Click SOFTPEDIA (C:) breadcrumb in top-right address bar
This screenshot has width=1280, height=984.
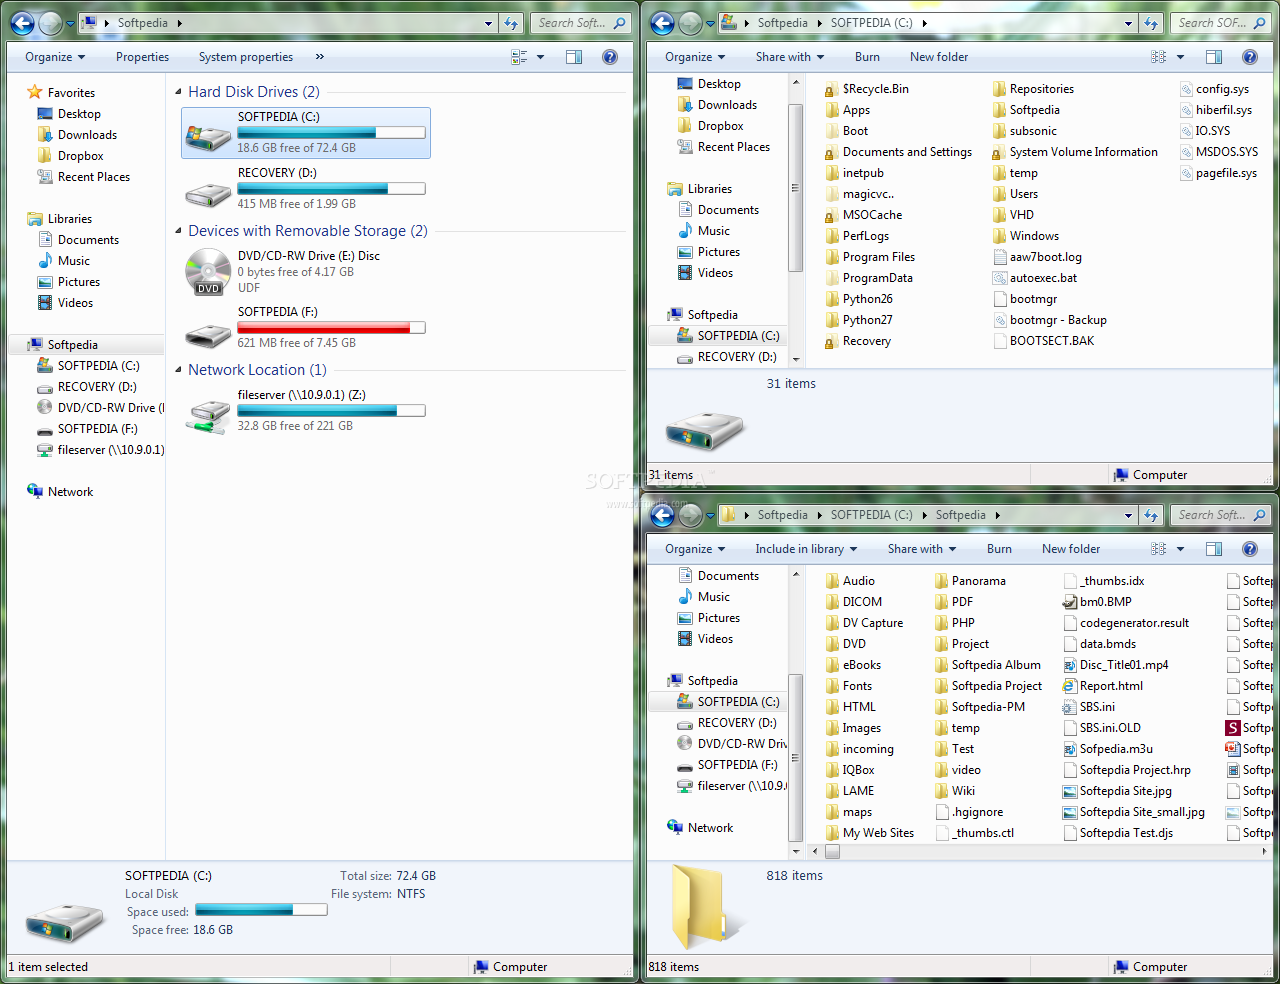pyautogui.click(x=871, y=23)
